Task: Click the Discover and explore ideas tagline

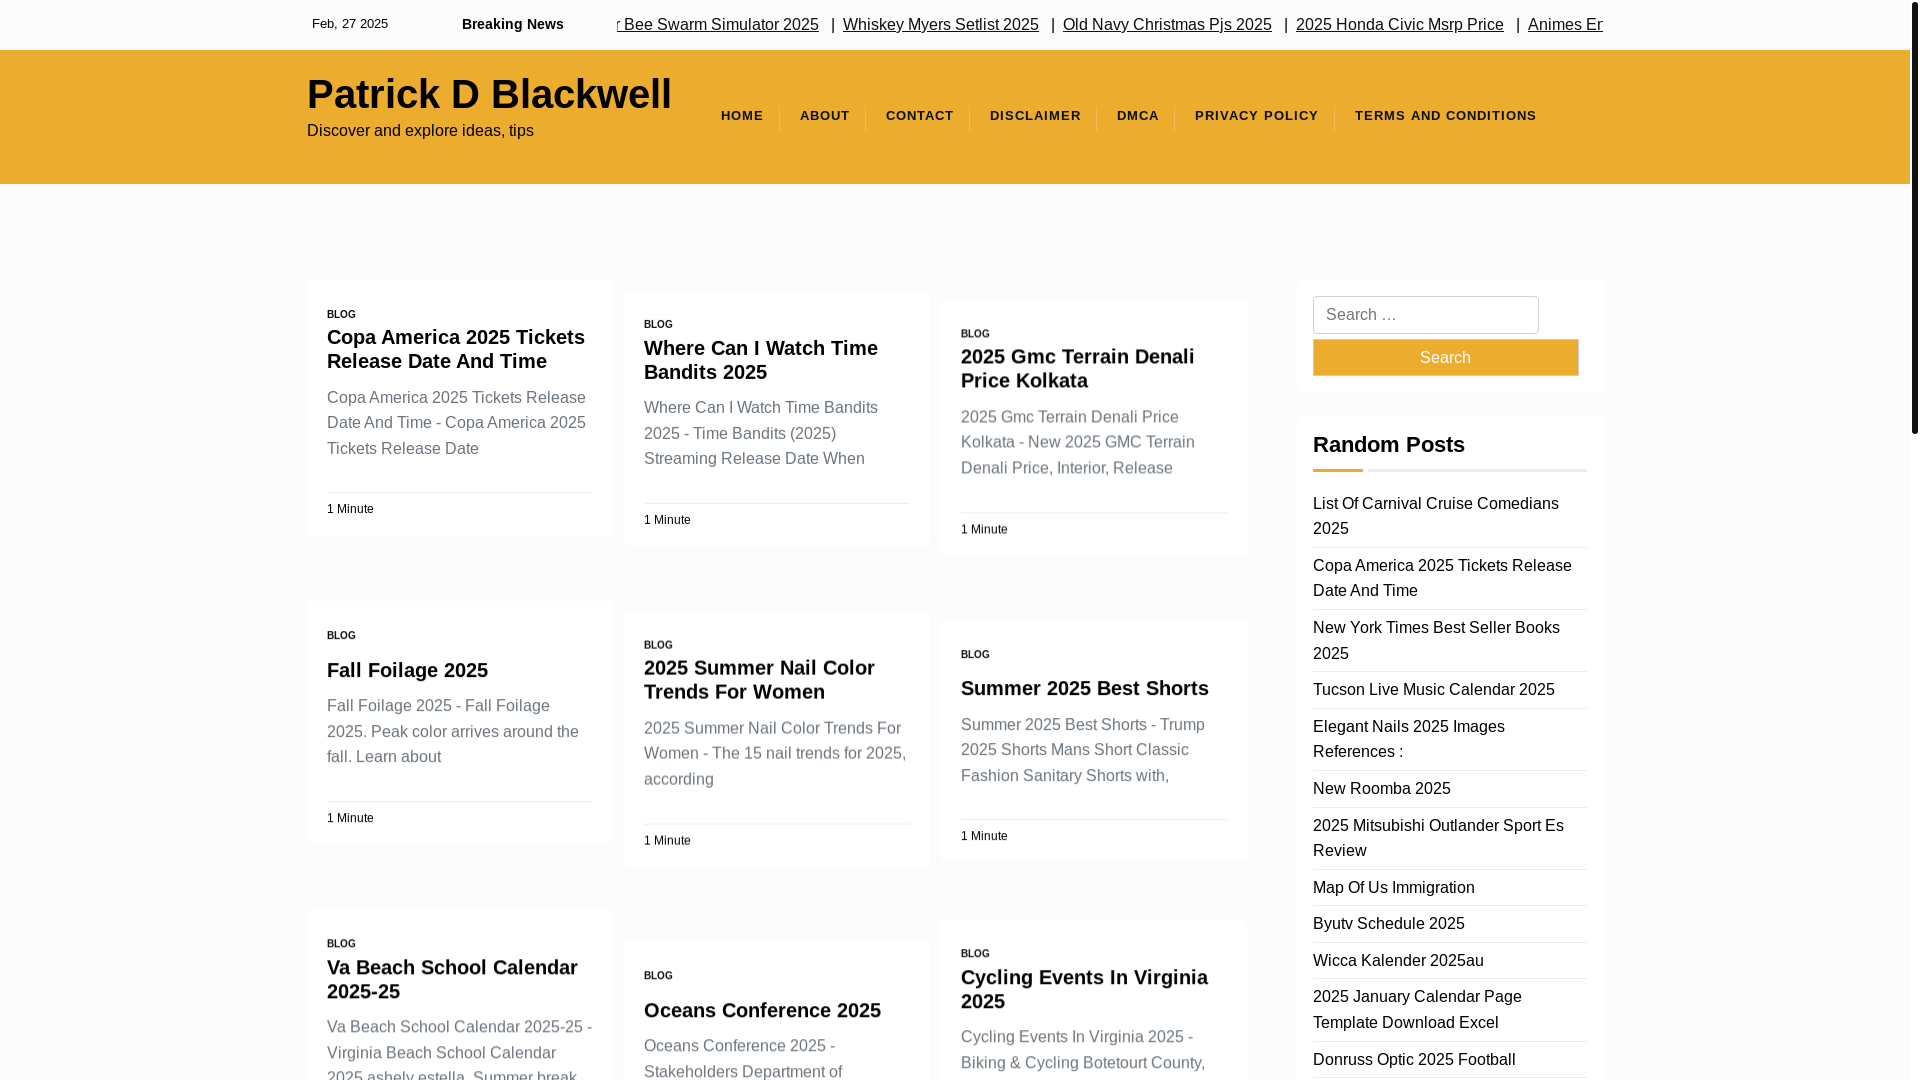Action: [420, 131]
